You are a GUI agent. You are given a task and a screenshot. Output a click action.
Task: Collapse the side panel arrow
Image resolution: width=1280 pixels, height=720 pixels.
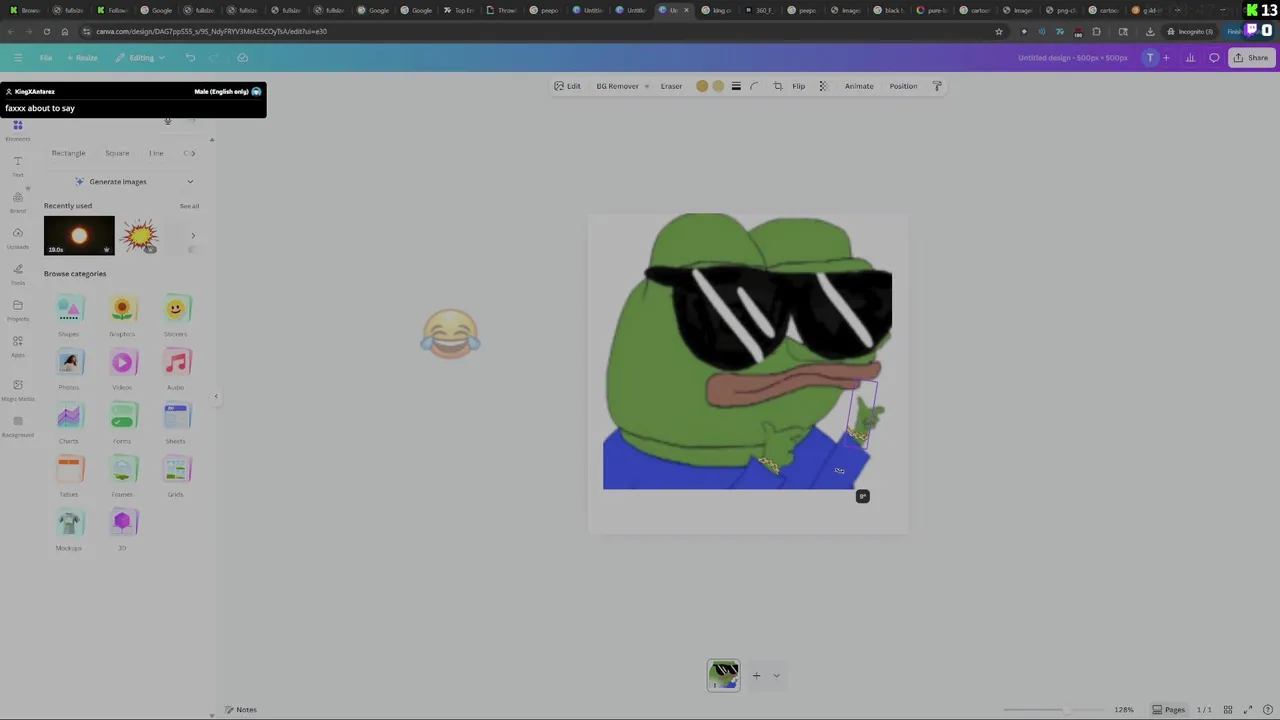pyautogui.click(x=215, y=397)
